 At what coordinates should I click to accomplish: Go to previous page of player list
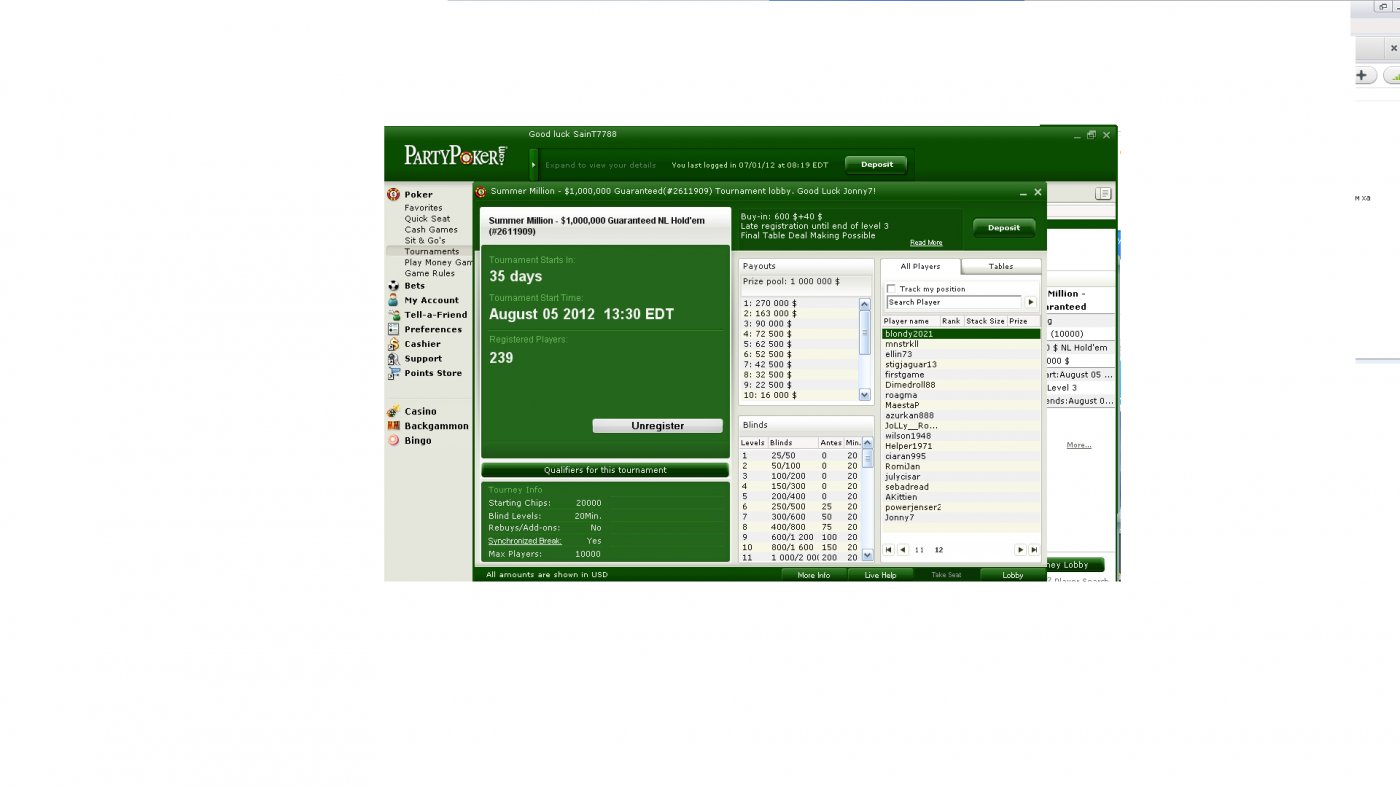tap(902, 550)
